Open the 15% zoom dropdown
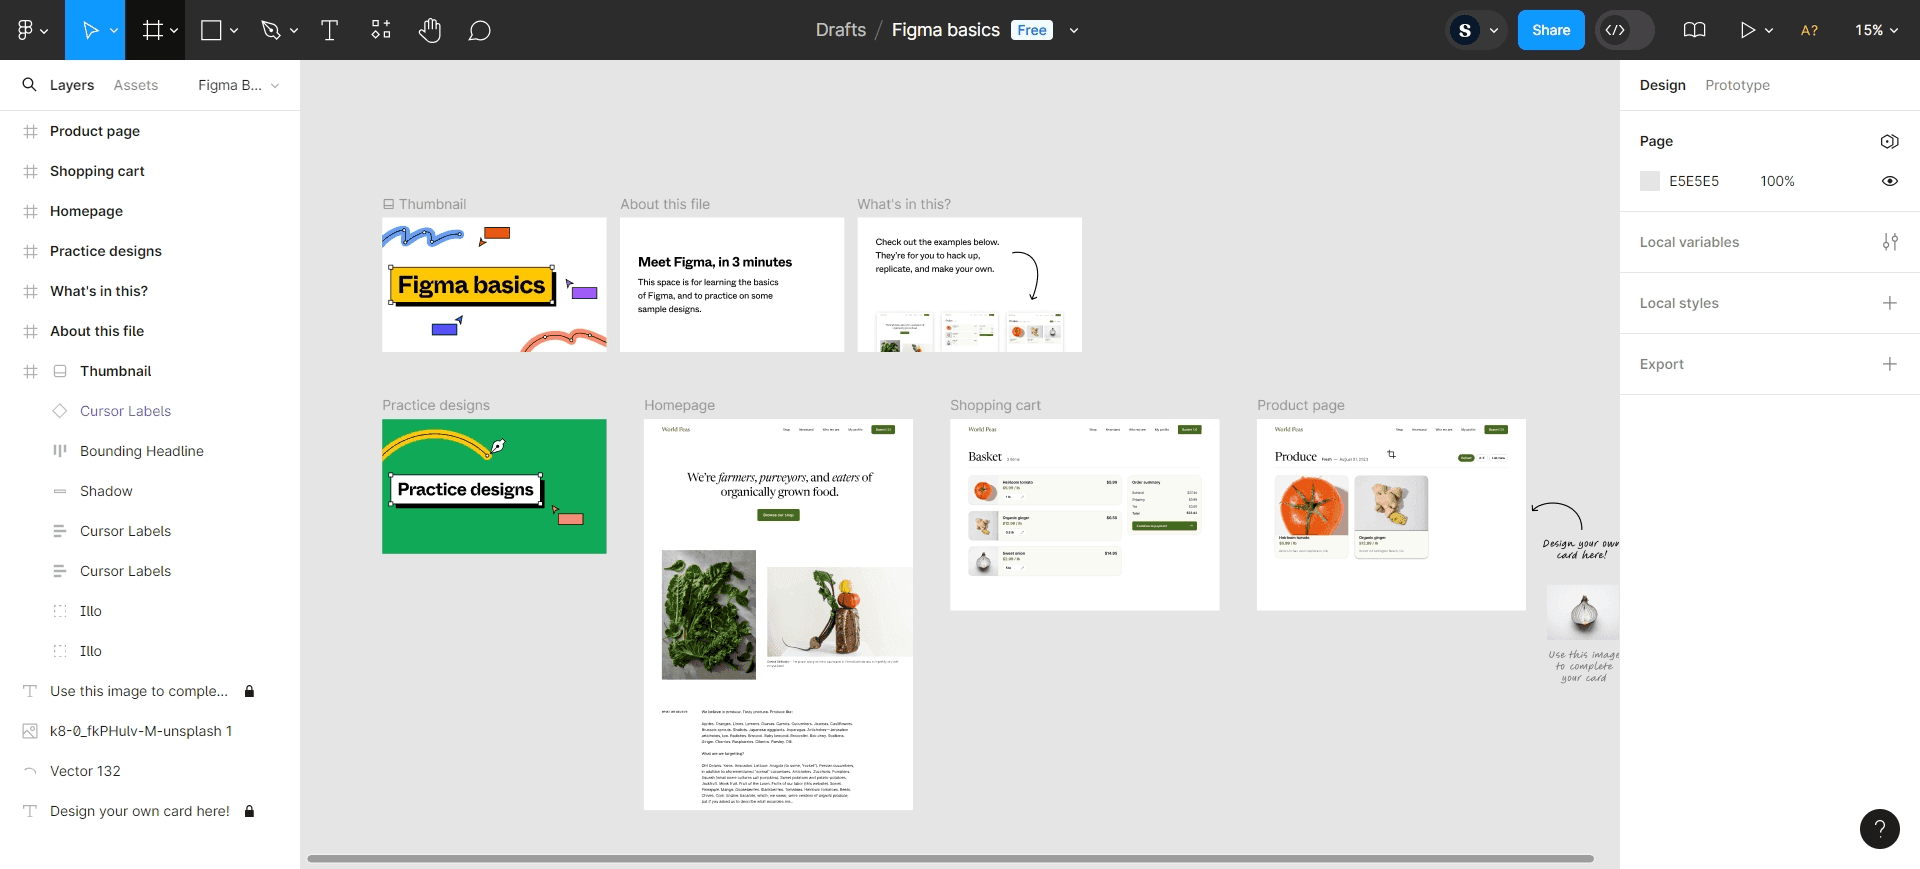The width and height of the screenshot is (1920, 869). pos(1876,30)
